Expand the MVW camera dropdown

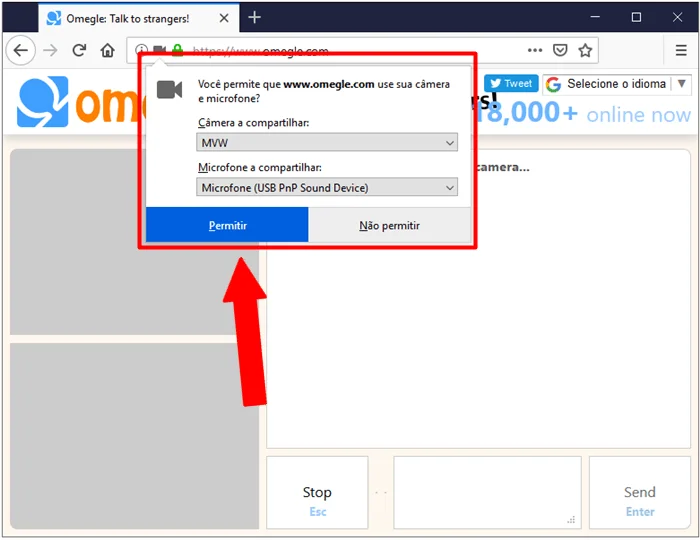point(327,142)
